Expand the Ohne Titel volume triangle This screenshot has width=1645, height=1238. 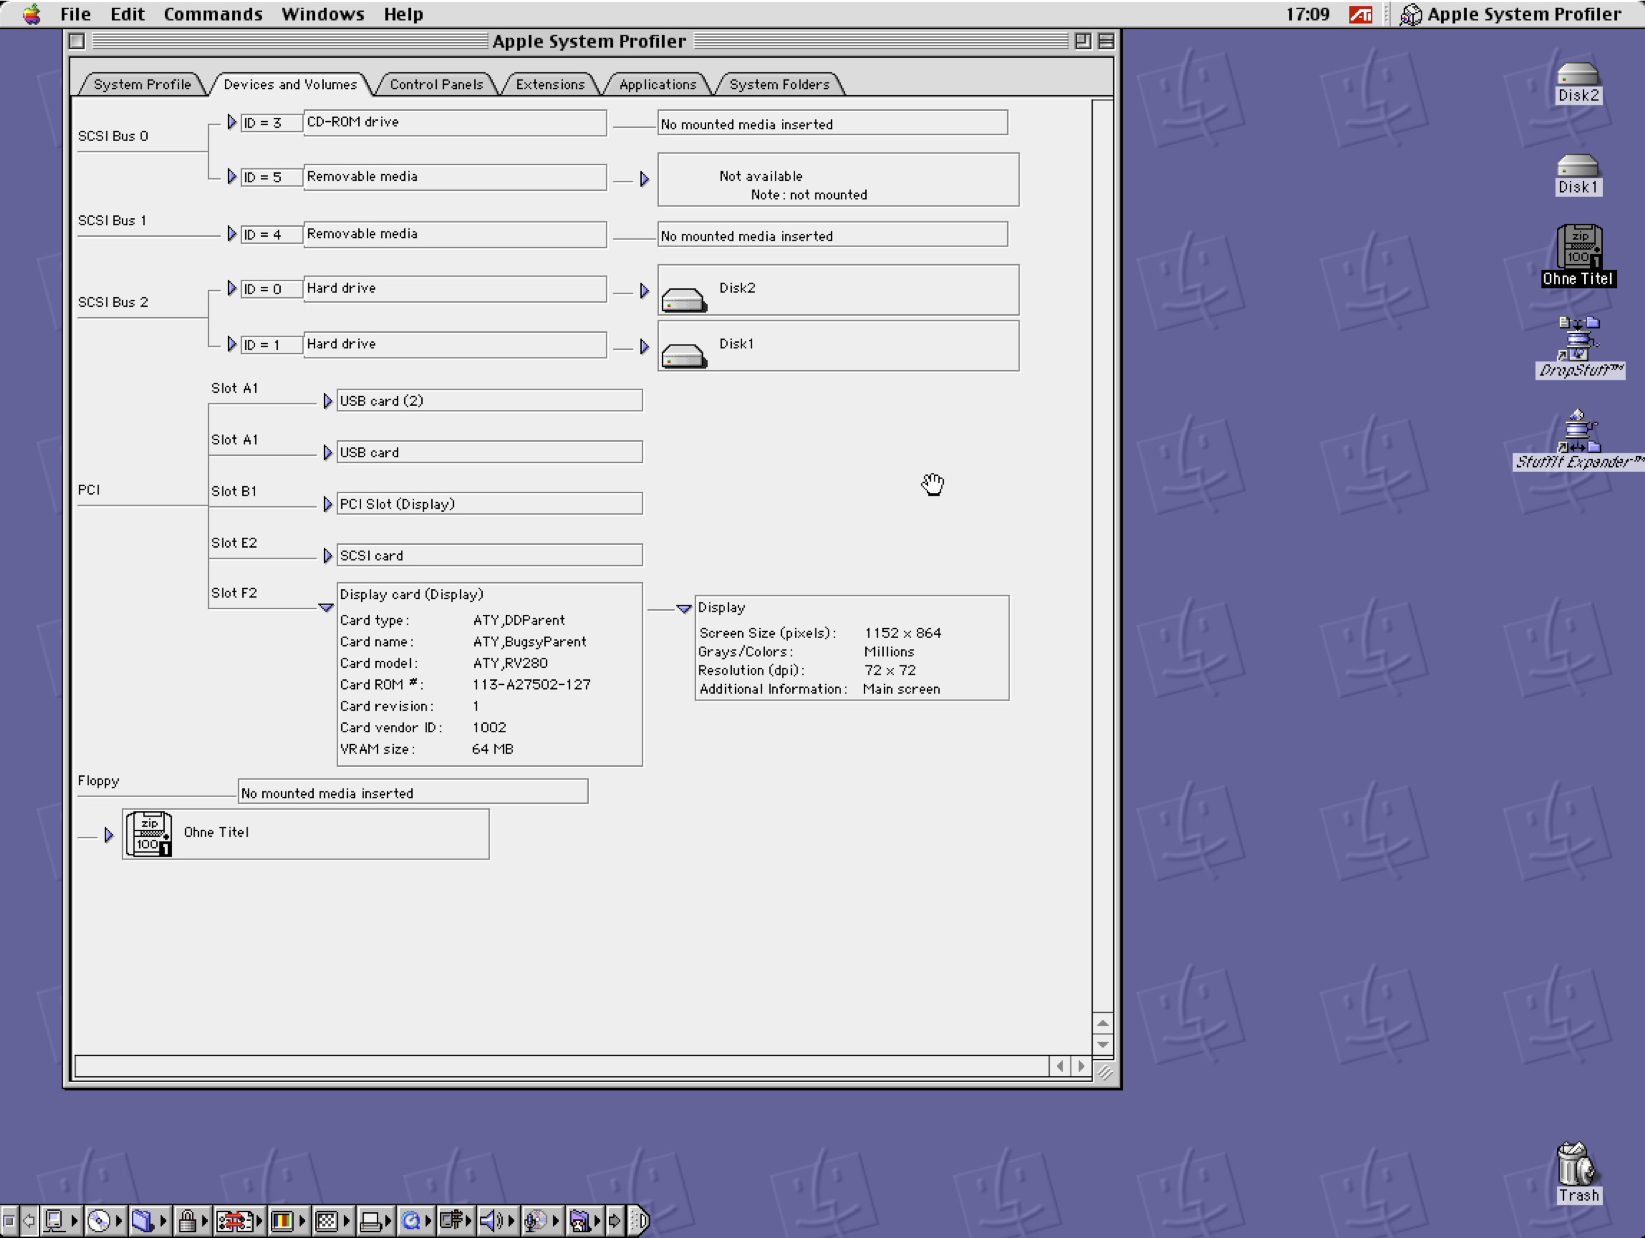click(x=109, y=835)
